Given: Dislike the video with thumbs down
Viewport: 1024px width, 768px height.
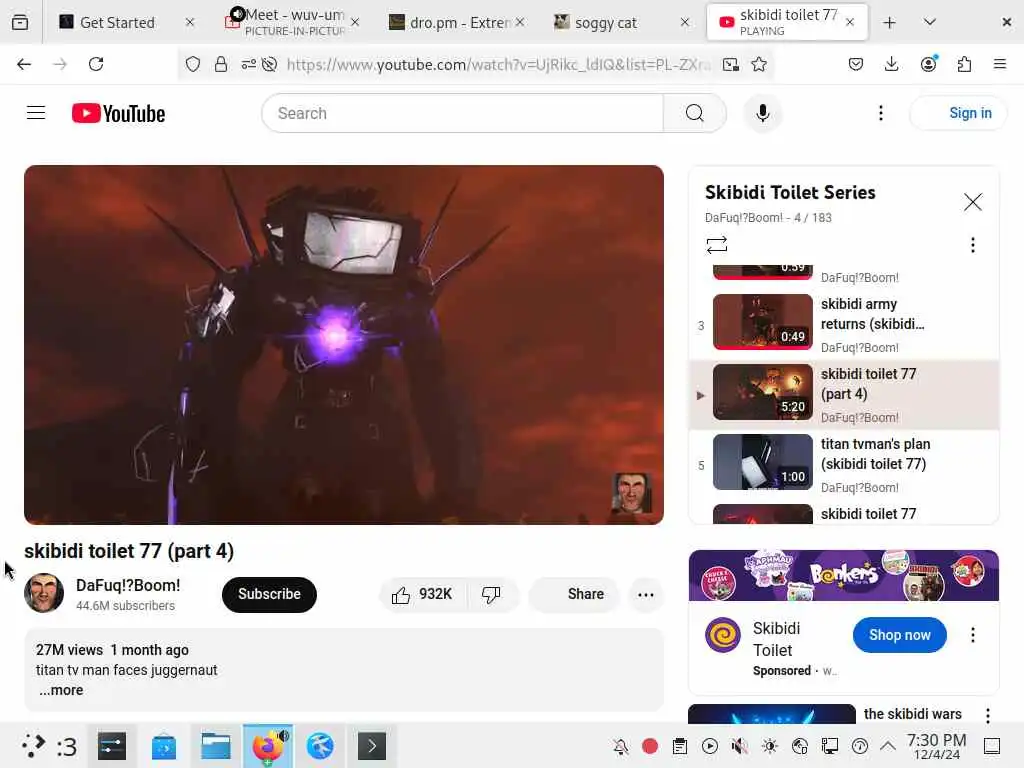Looking at the screenshot, I should tap(491, 594).
